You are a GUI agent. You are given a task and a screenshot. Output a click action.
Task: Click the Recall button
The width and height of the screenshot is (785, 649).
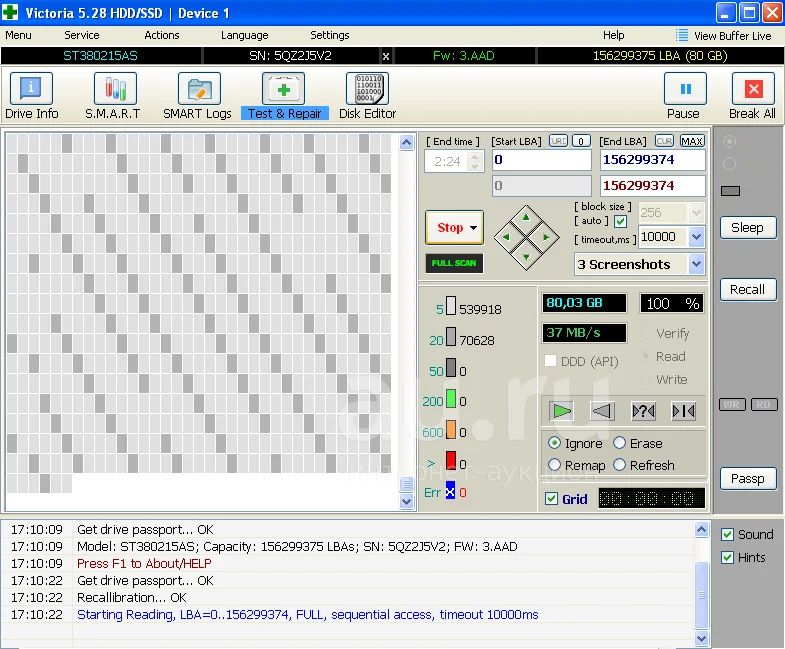click(747, 289)
